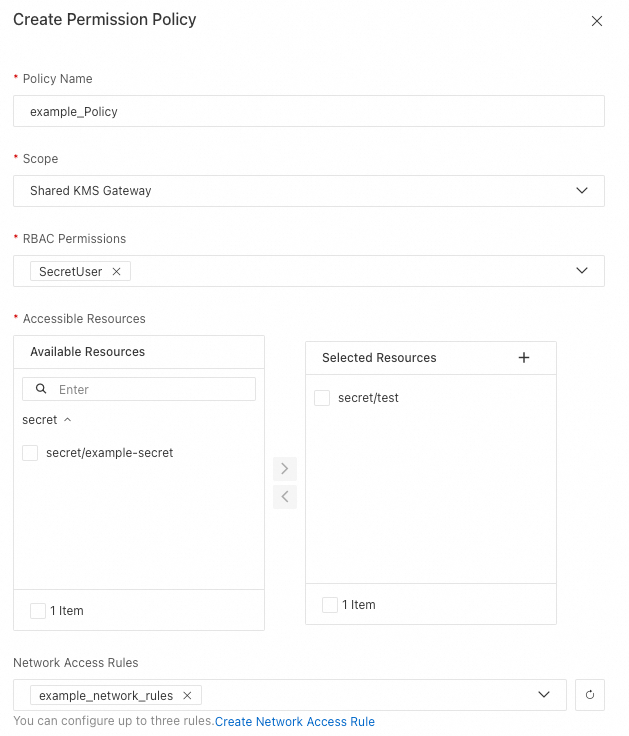Click the search icon in Available Resources
The width and height of the screenshot is (629, 736).
[41, 389]
